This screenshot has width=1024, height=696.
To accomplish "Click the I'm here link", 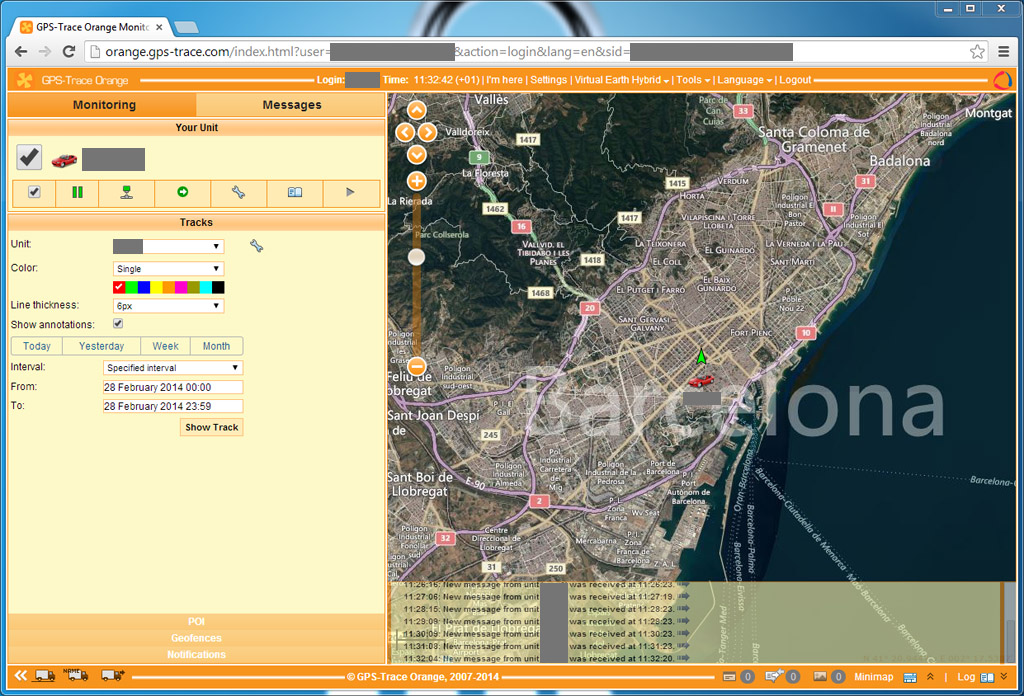I will tap(504, 80).
